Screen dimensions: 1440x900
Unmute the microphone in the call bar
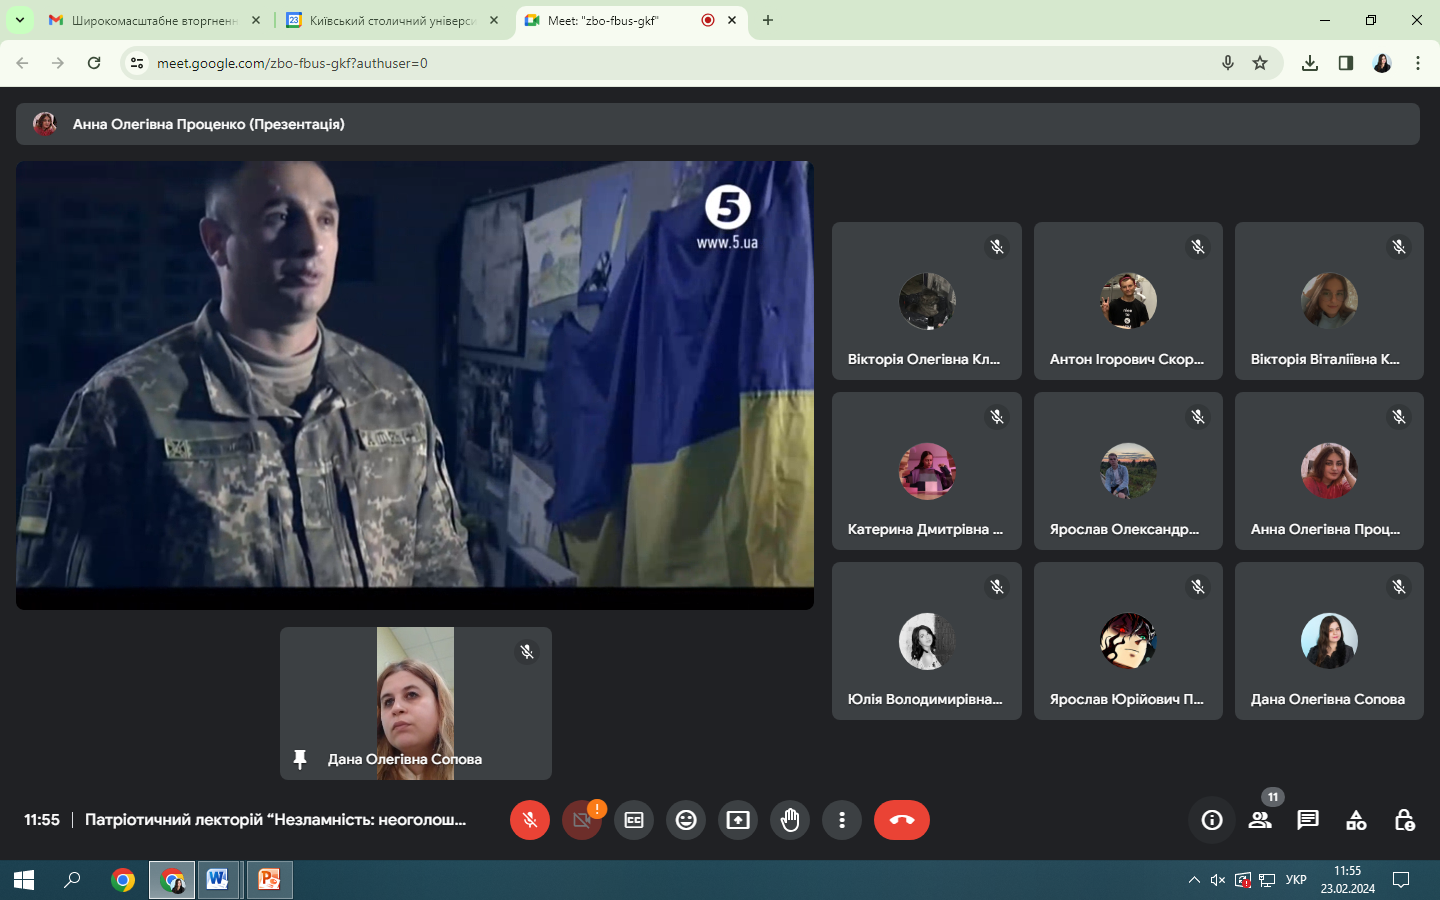point(530,820)
